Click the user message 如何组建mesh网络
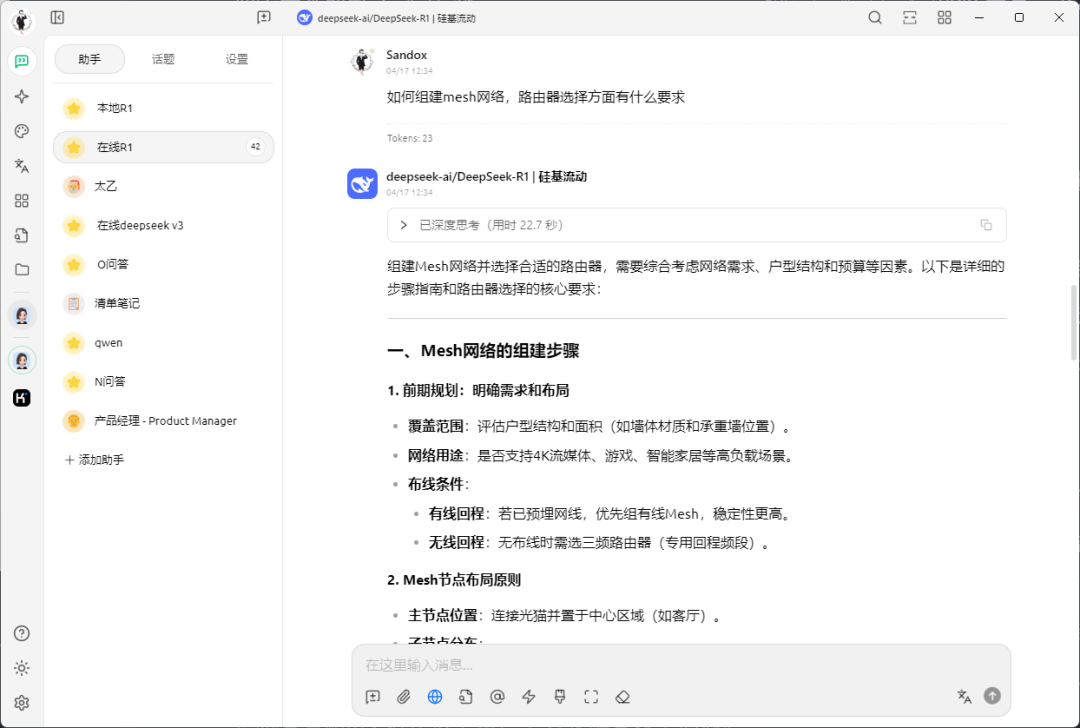 coord(536,97)
